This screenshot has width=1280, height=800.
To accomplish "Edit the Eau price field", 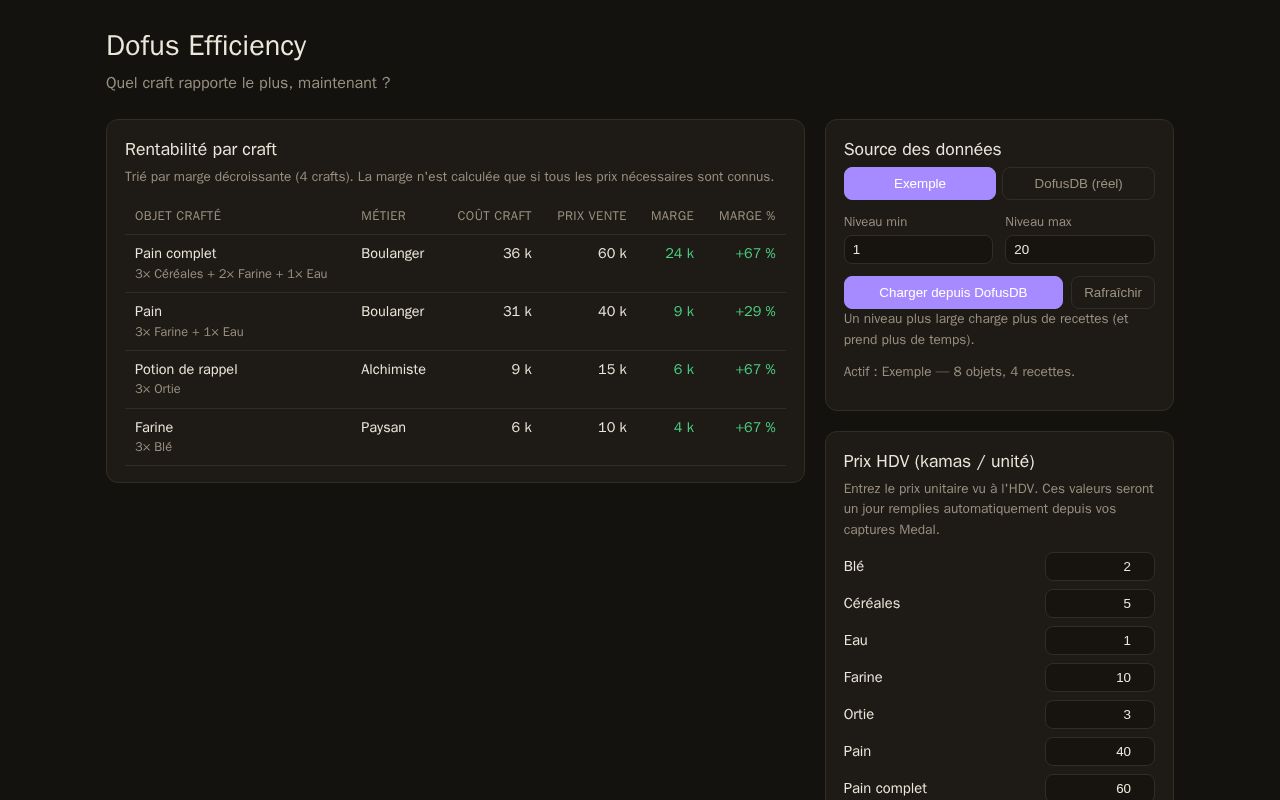I will (1099, 640).
